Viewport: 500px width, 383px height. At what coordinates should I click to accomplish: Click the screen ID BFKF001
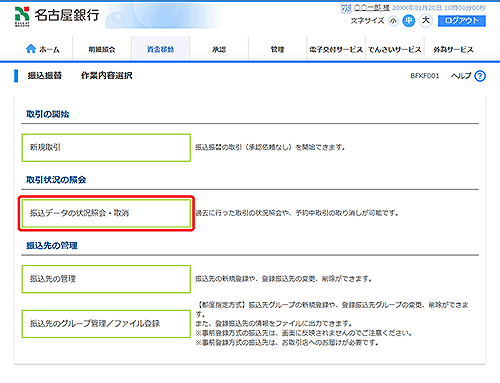click(x=425, y=76)
